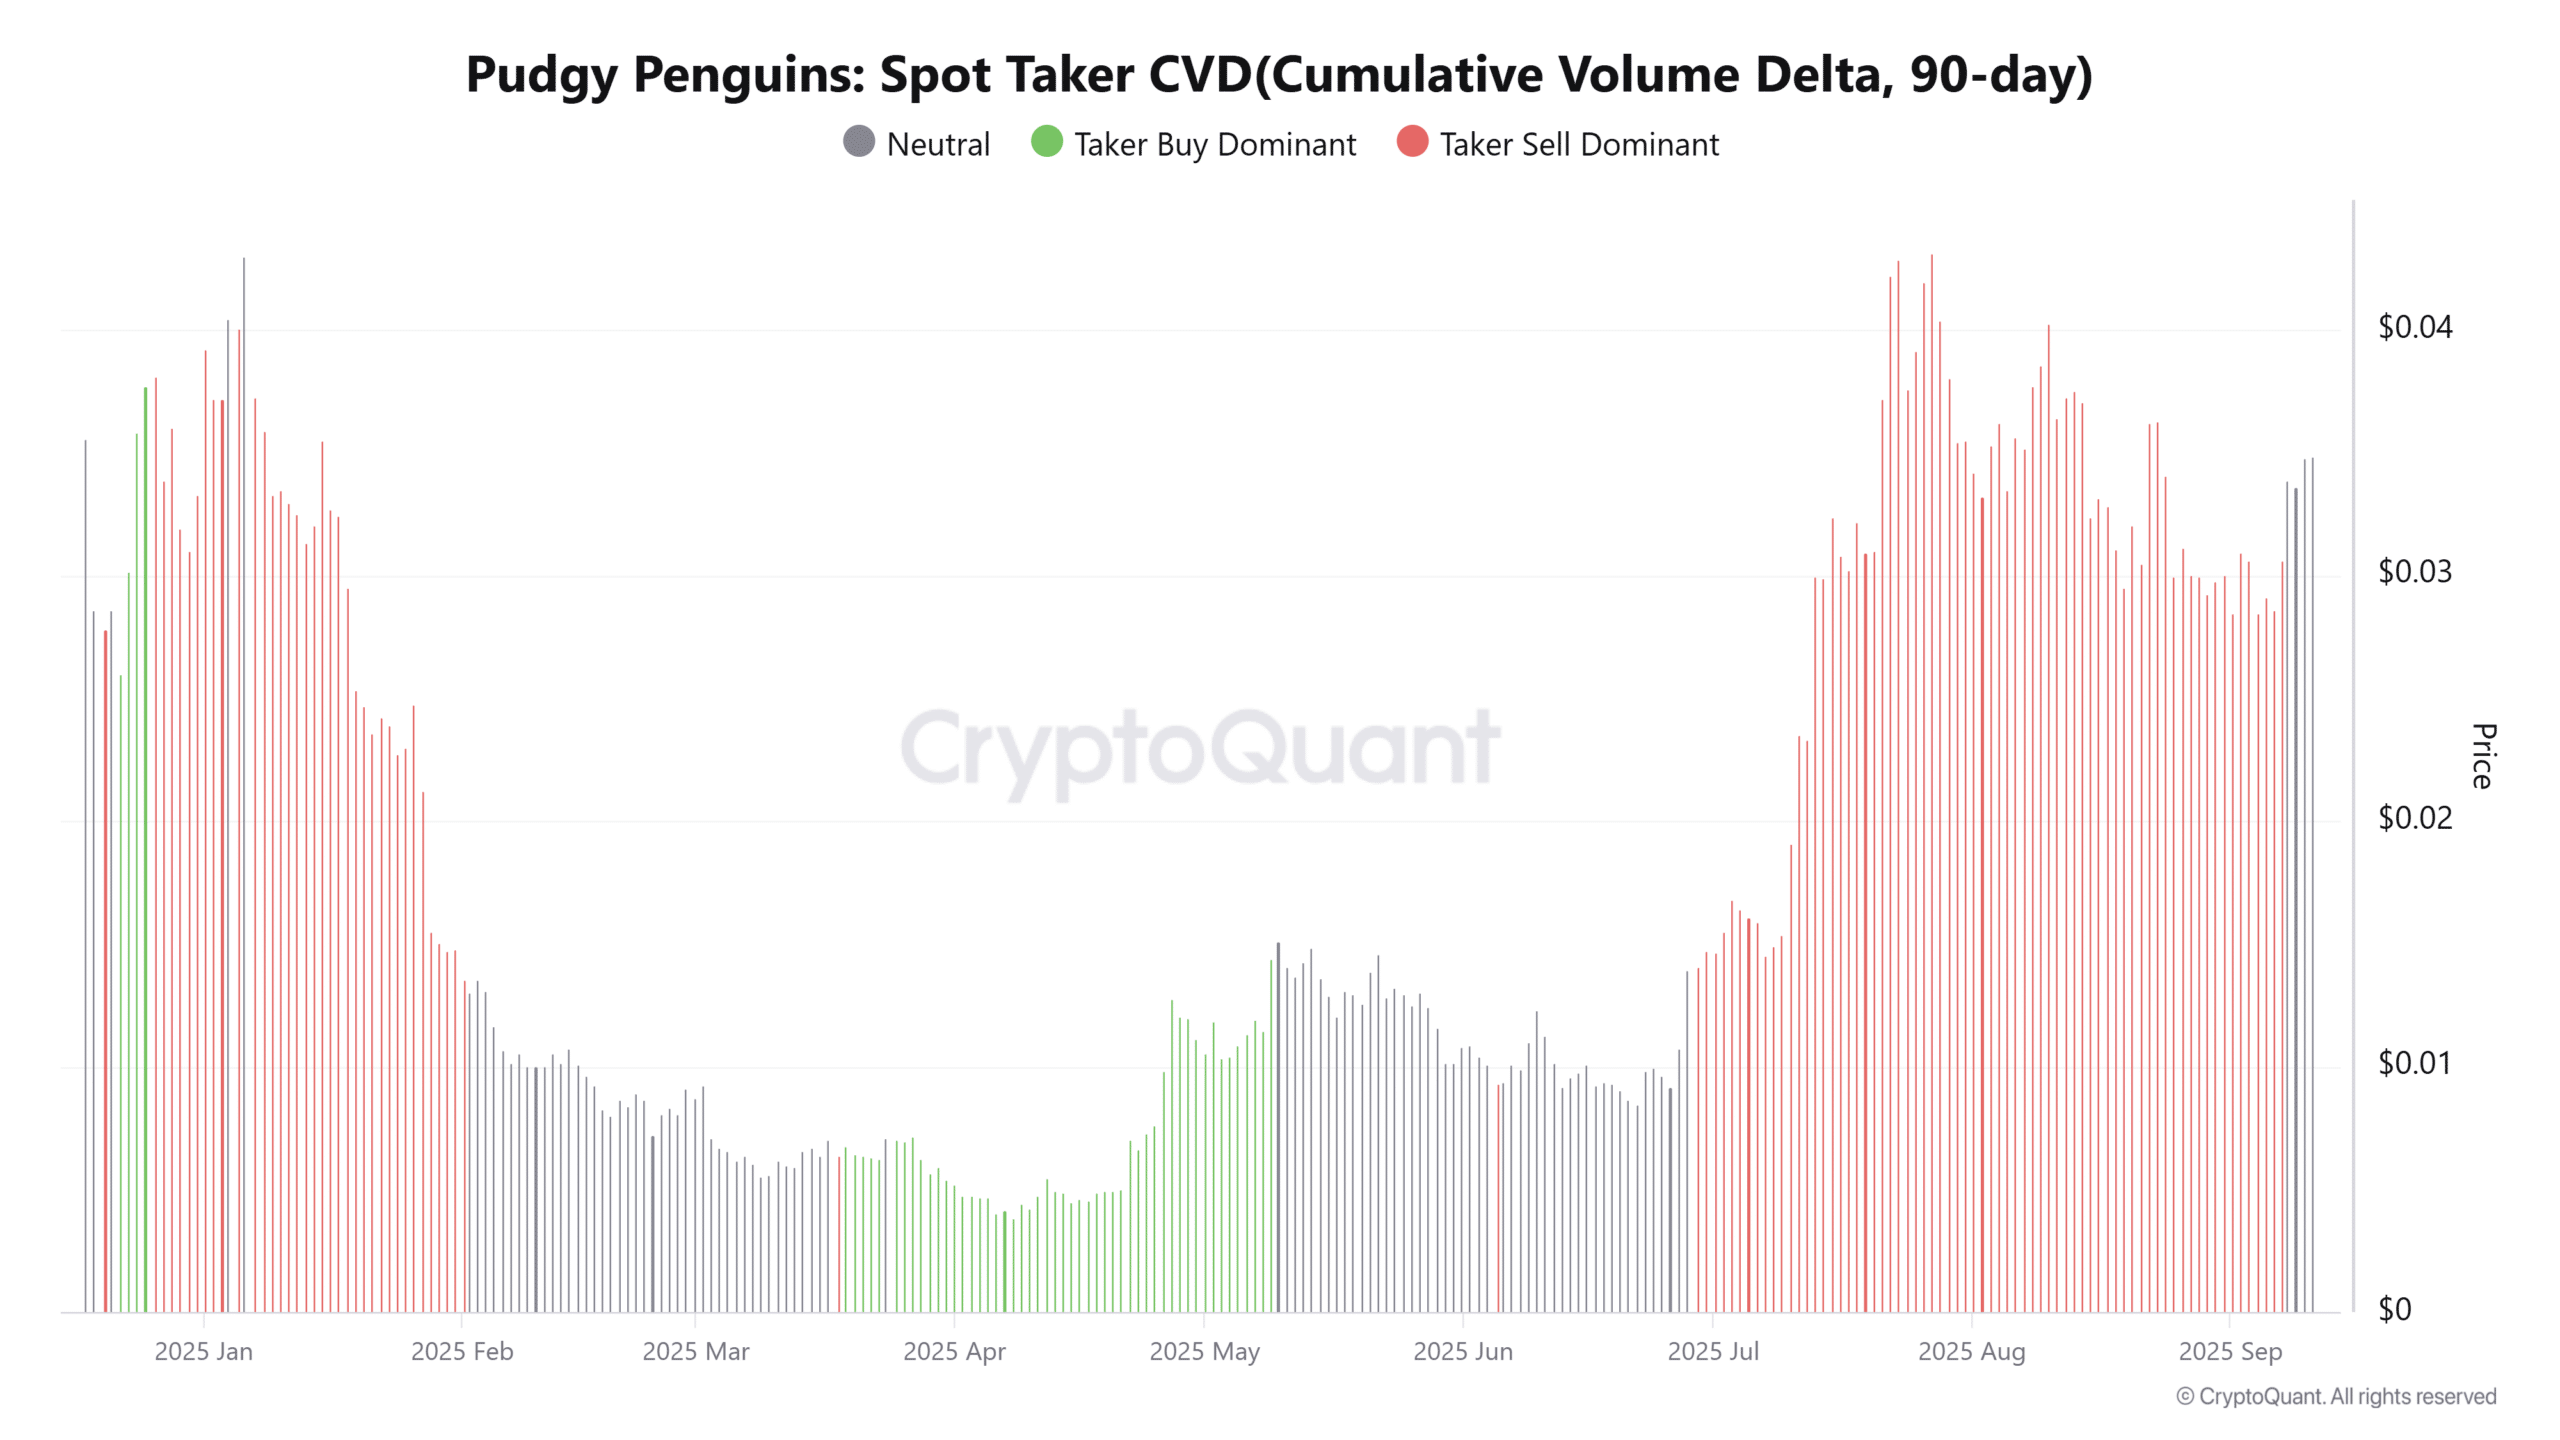
Task: Toggle the Taker Buy Dominant legend label
Action: pos(1214,145)
